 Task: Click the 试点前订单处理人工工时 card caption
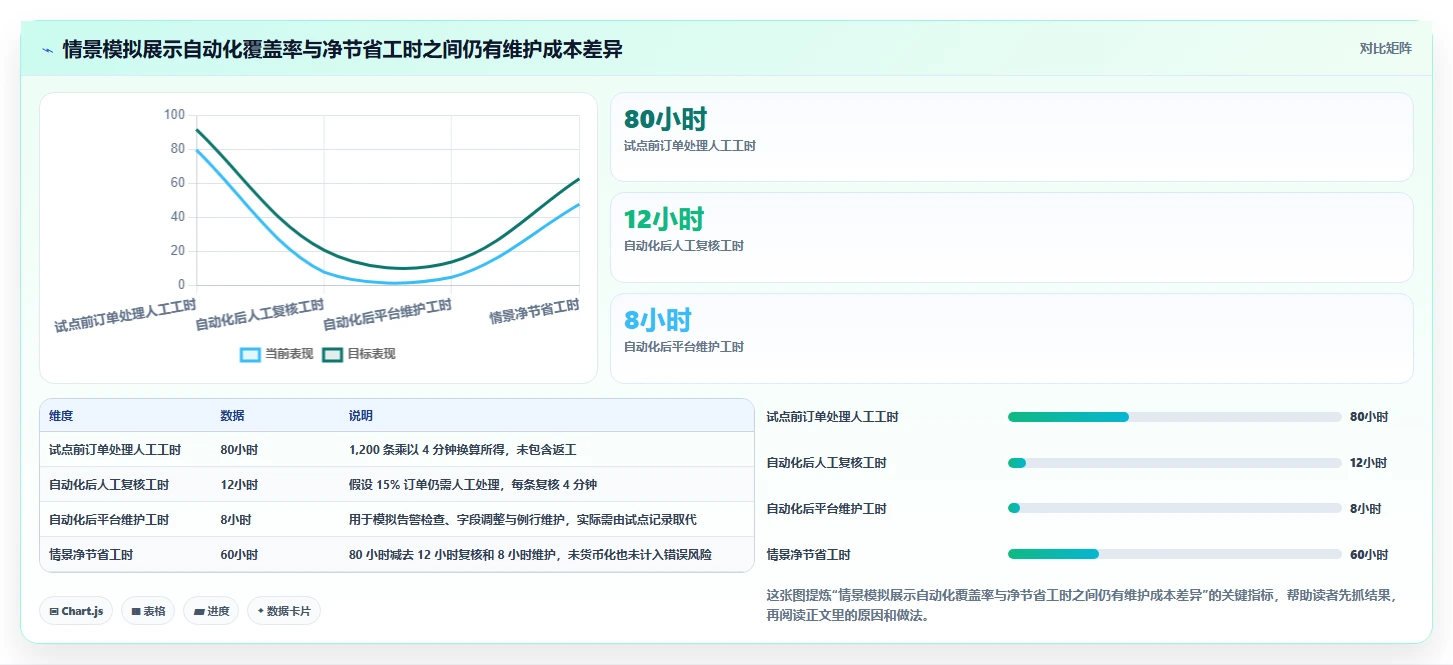[x=689, y=146]
